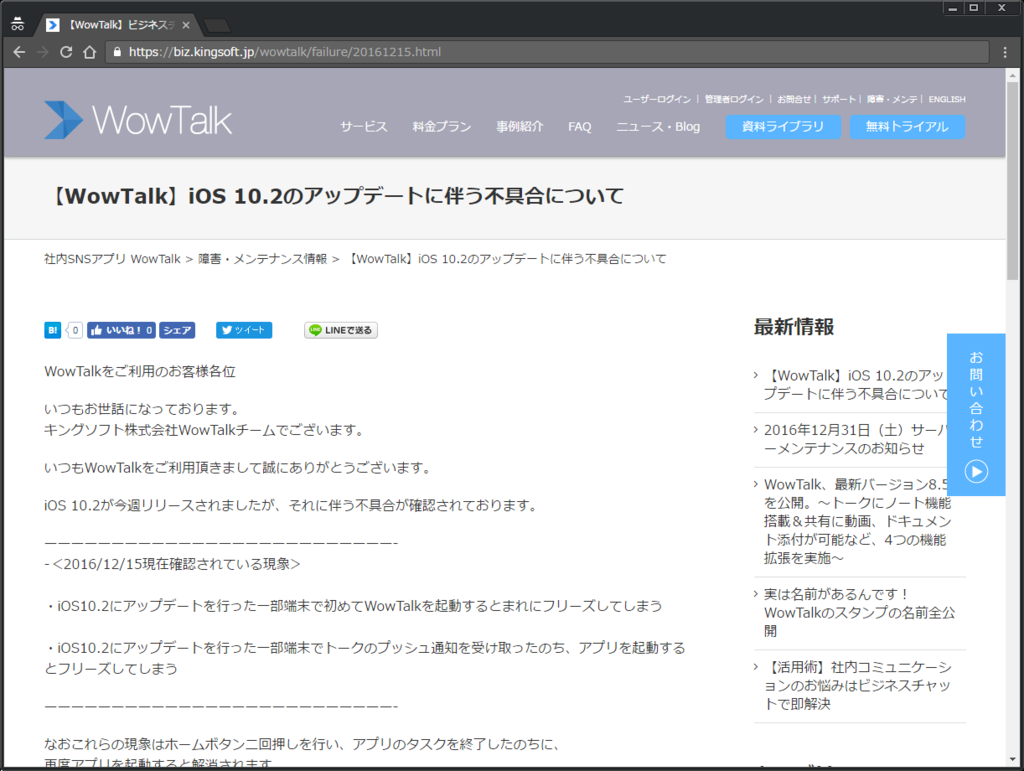The width and height of the screenshot is (1024, 771).
Task: Click the お問い合わせ play arrow icon
Action: pyautogui.click(x=976, y=471)
